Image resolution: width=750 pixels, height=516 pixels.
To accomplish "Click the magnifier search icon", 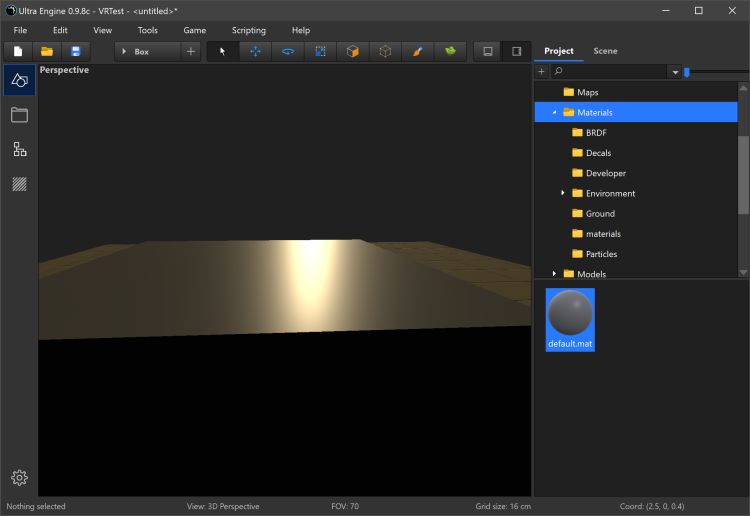I will [558, 71].
